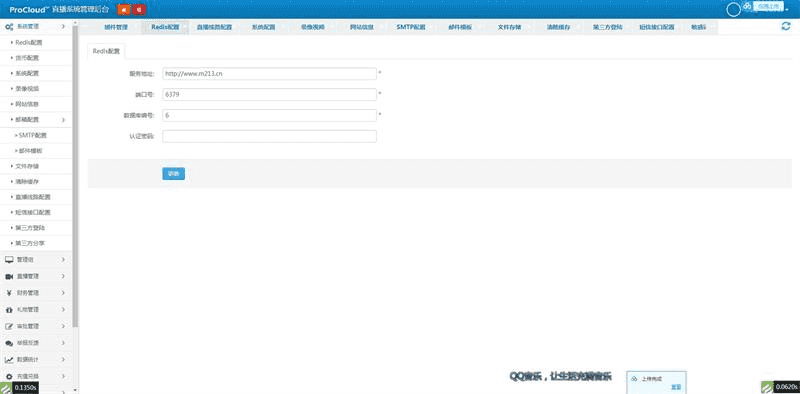Screen dimensions: 800x394
Task: Click the refresh icon at tab bar end
Action: click(x=786, y=27)
